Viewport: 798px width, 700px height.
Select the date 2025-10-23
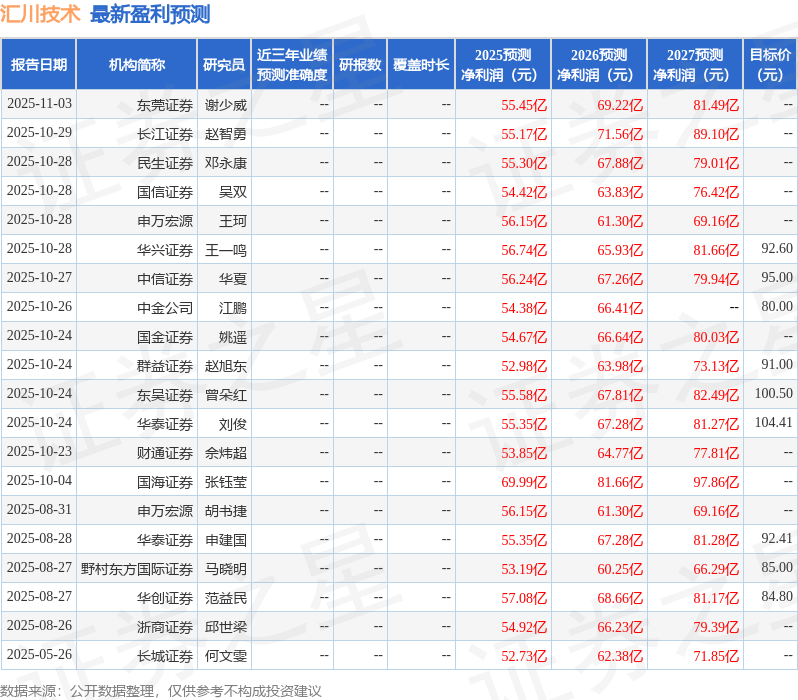click(x=39, y=452)
